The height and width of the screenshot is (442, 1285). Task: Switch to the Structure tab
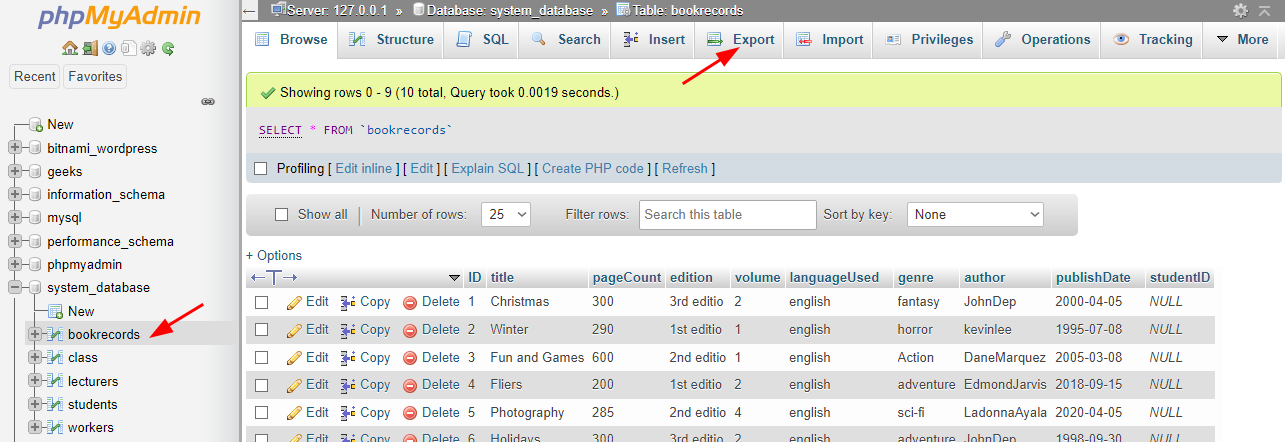(x=392, y=40)
